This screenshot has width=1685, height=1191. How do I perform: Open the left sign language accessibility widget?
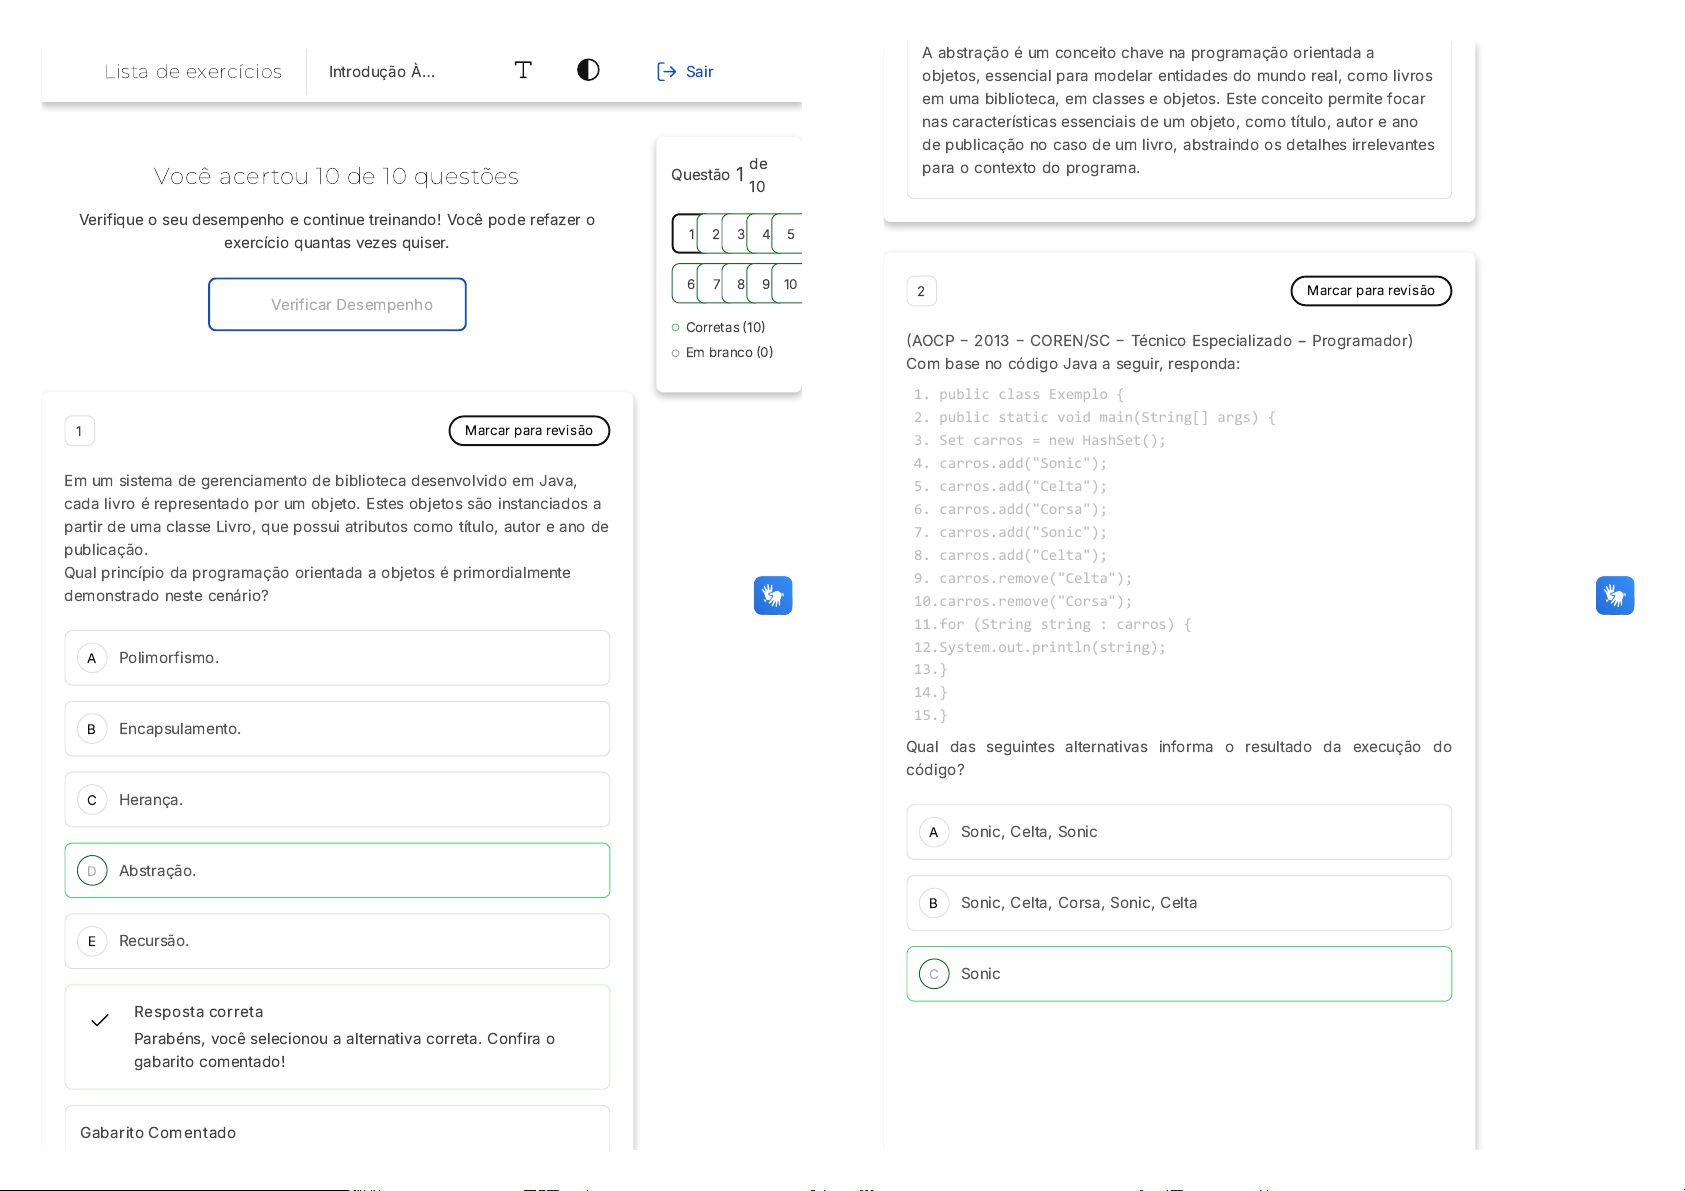(x=772, y=595)
